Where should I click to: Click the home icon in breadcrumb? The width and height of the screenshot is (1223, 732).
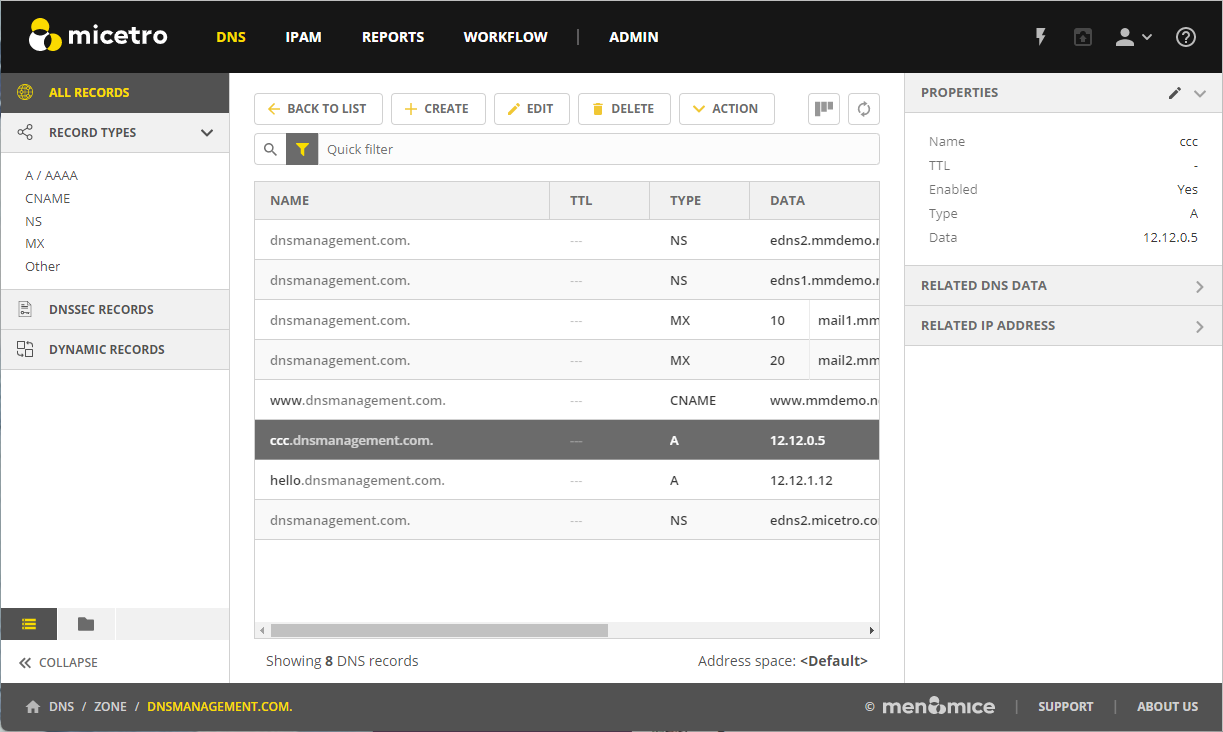tap(33, 707)
